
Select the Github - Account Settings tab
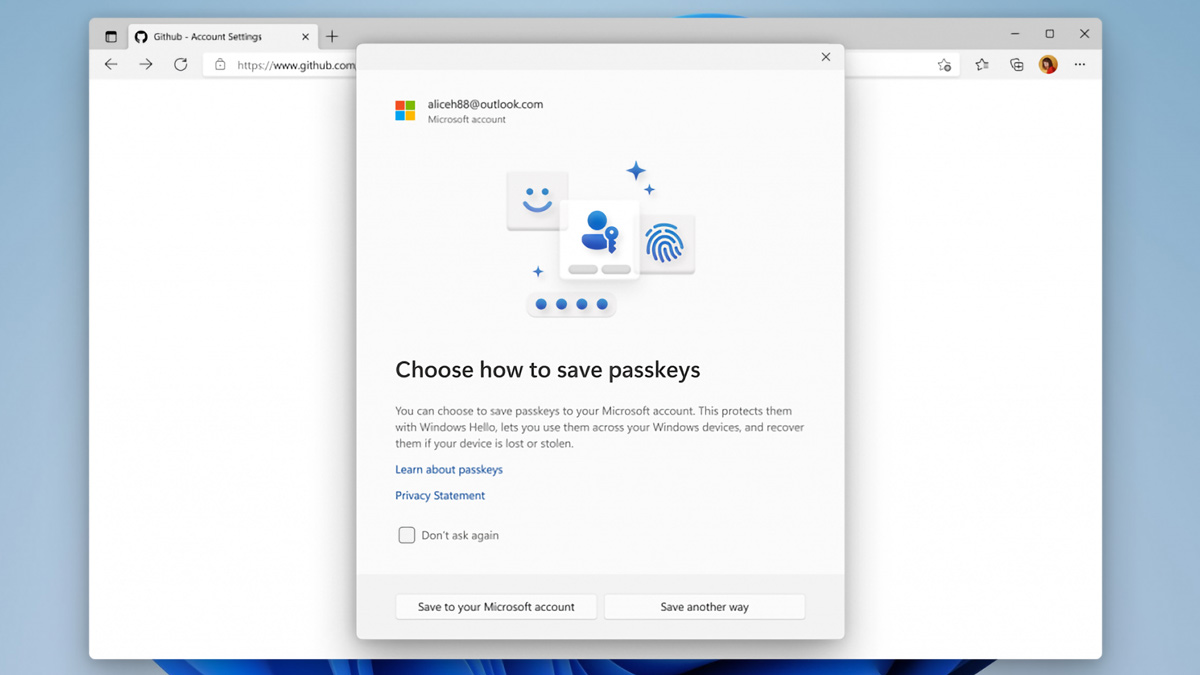(x=223, y=37)
